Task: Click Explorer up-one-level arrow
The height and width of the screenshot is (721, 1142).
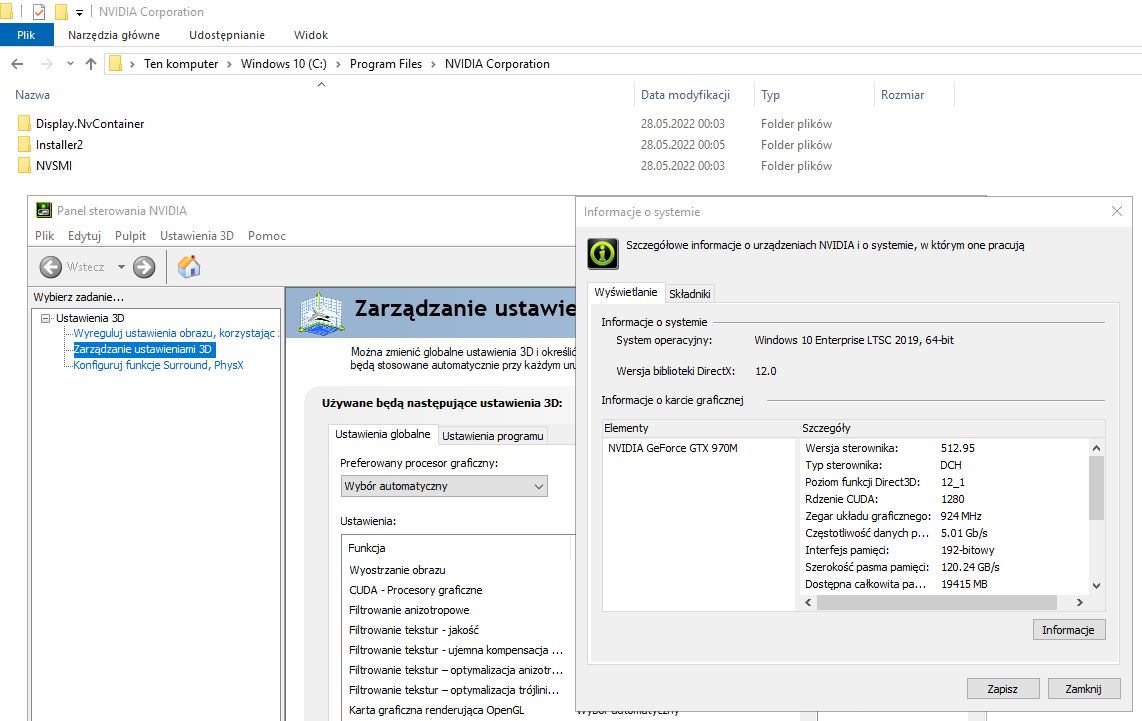Action: 91,64
